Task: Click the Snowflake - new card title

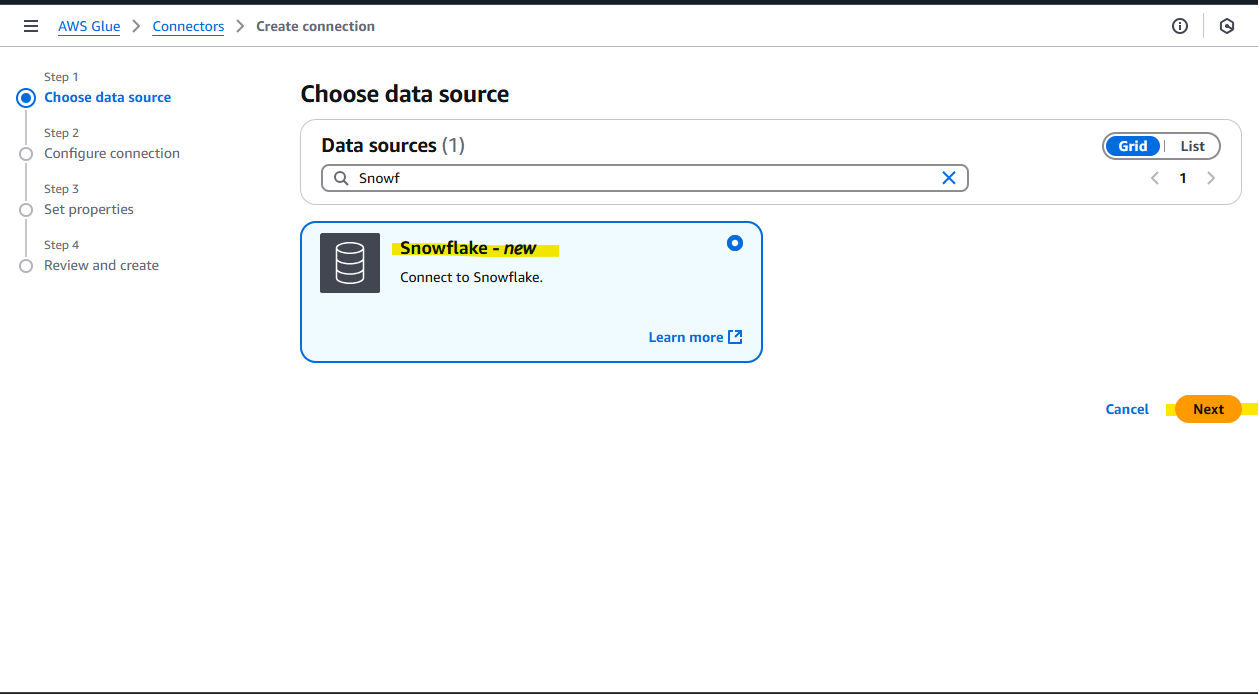Action: (x=468, y=248)
